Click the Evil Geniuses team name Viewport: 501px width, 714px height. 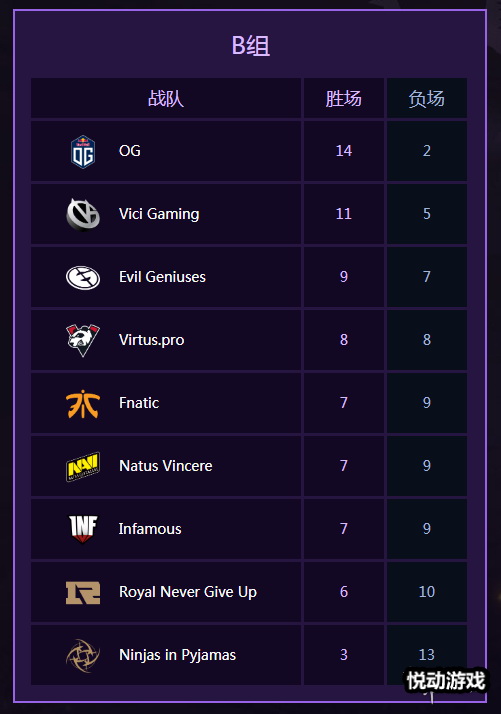[x=162, y=276]
